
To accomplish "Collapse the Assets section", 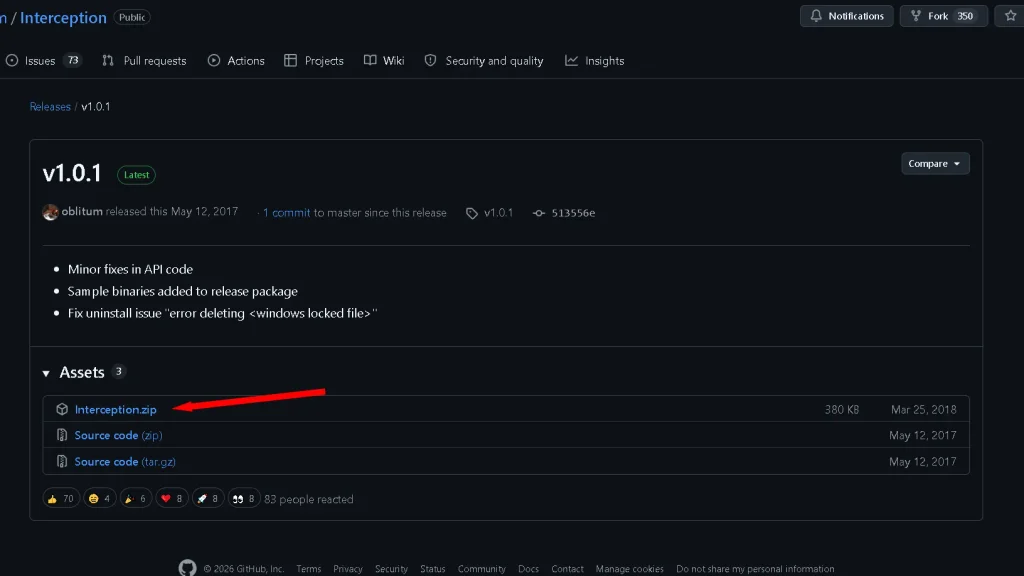I will 46,374.
